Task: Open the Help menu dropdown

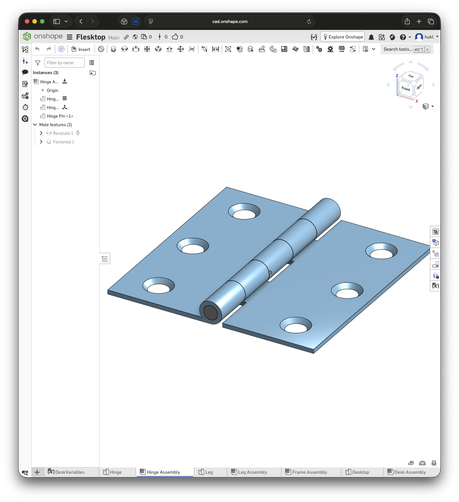Action: (x=405, y=37)
